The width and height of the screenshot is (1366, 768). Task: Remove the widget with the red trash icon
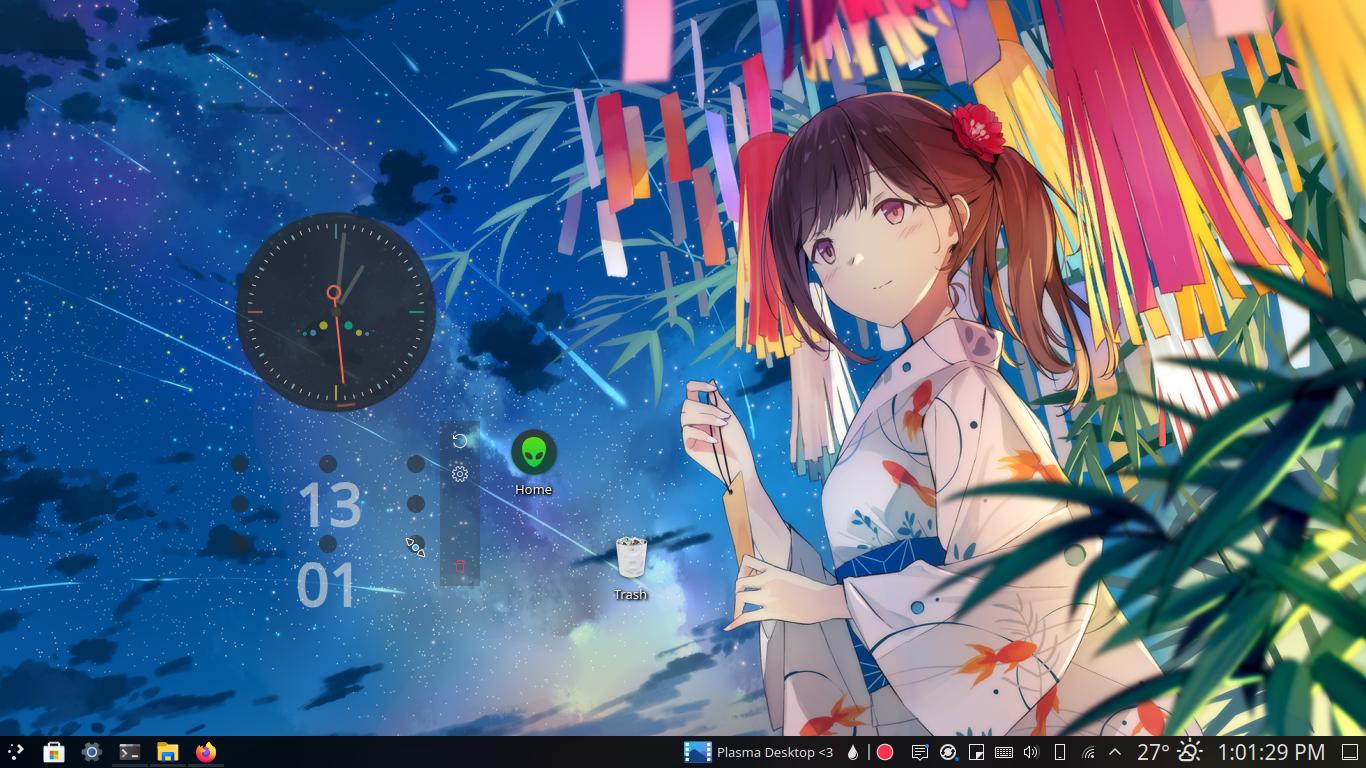coord(460,566)
